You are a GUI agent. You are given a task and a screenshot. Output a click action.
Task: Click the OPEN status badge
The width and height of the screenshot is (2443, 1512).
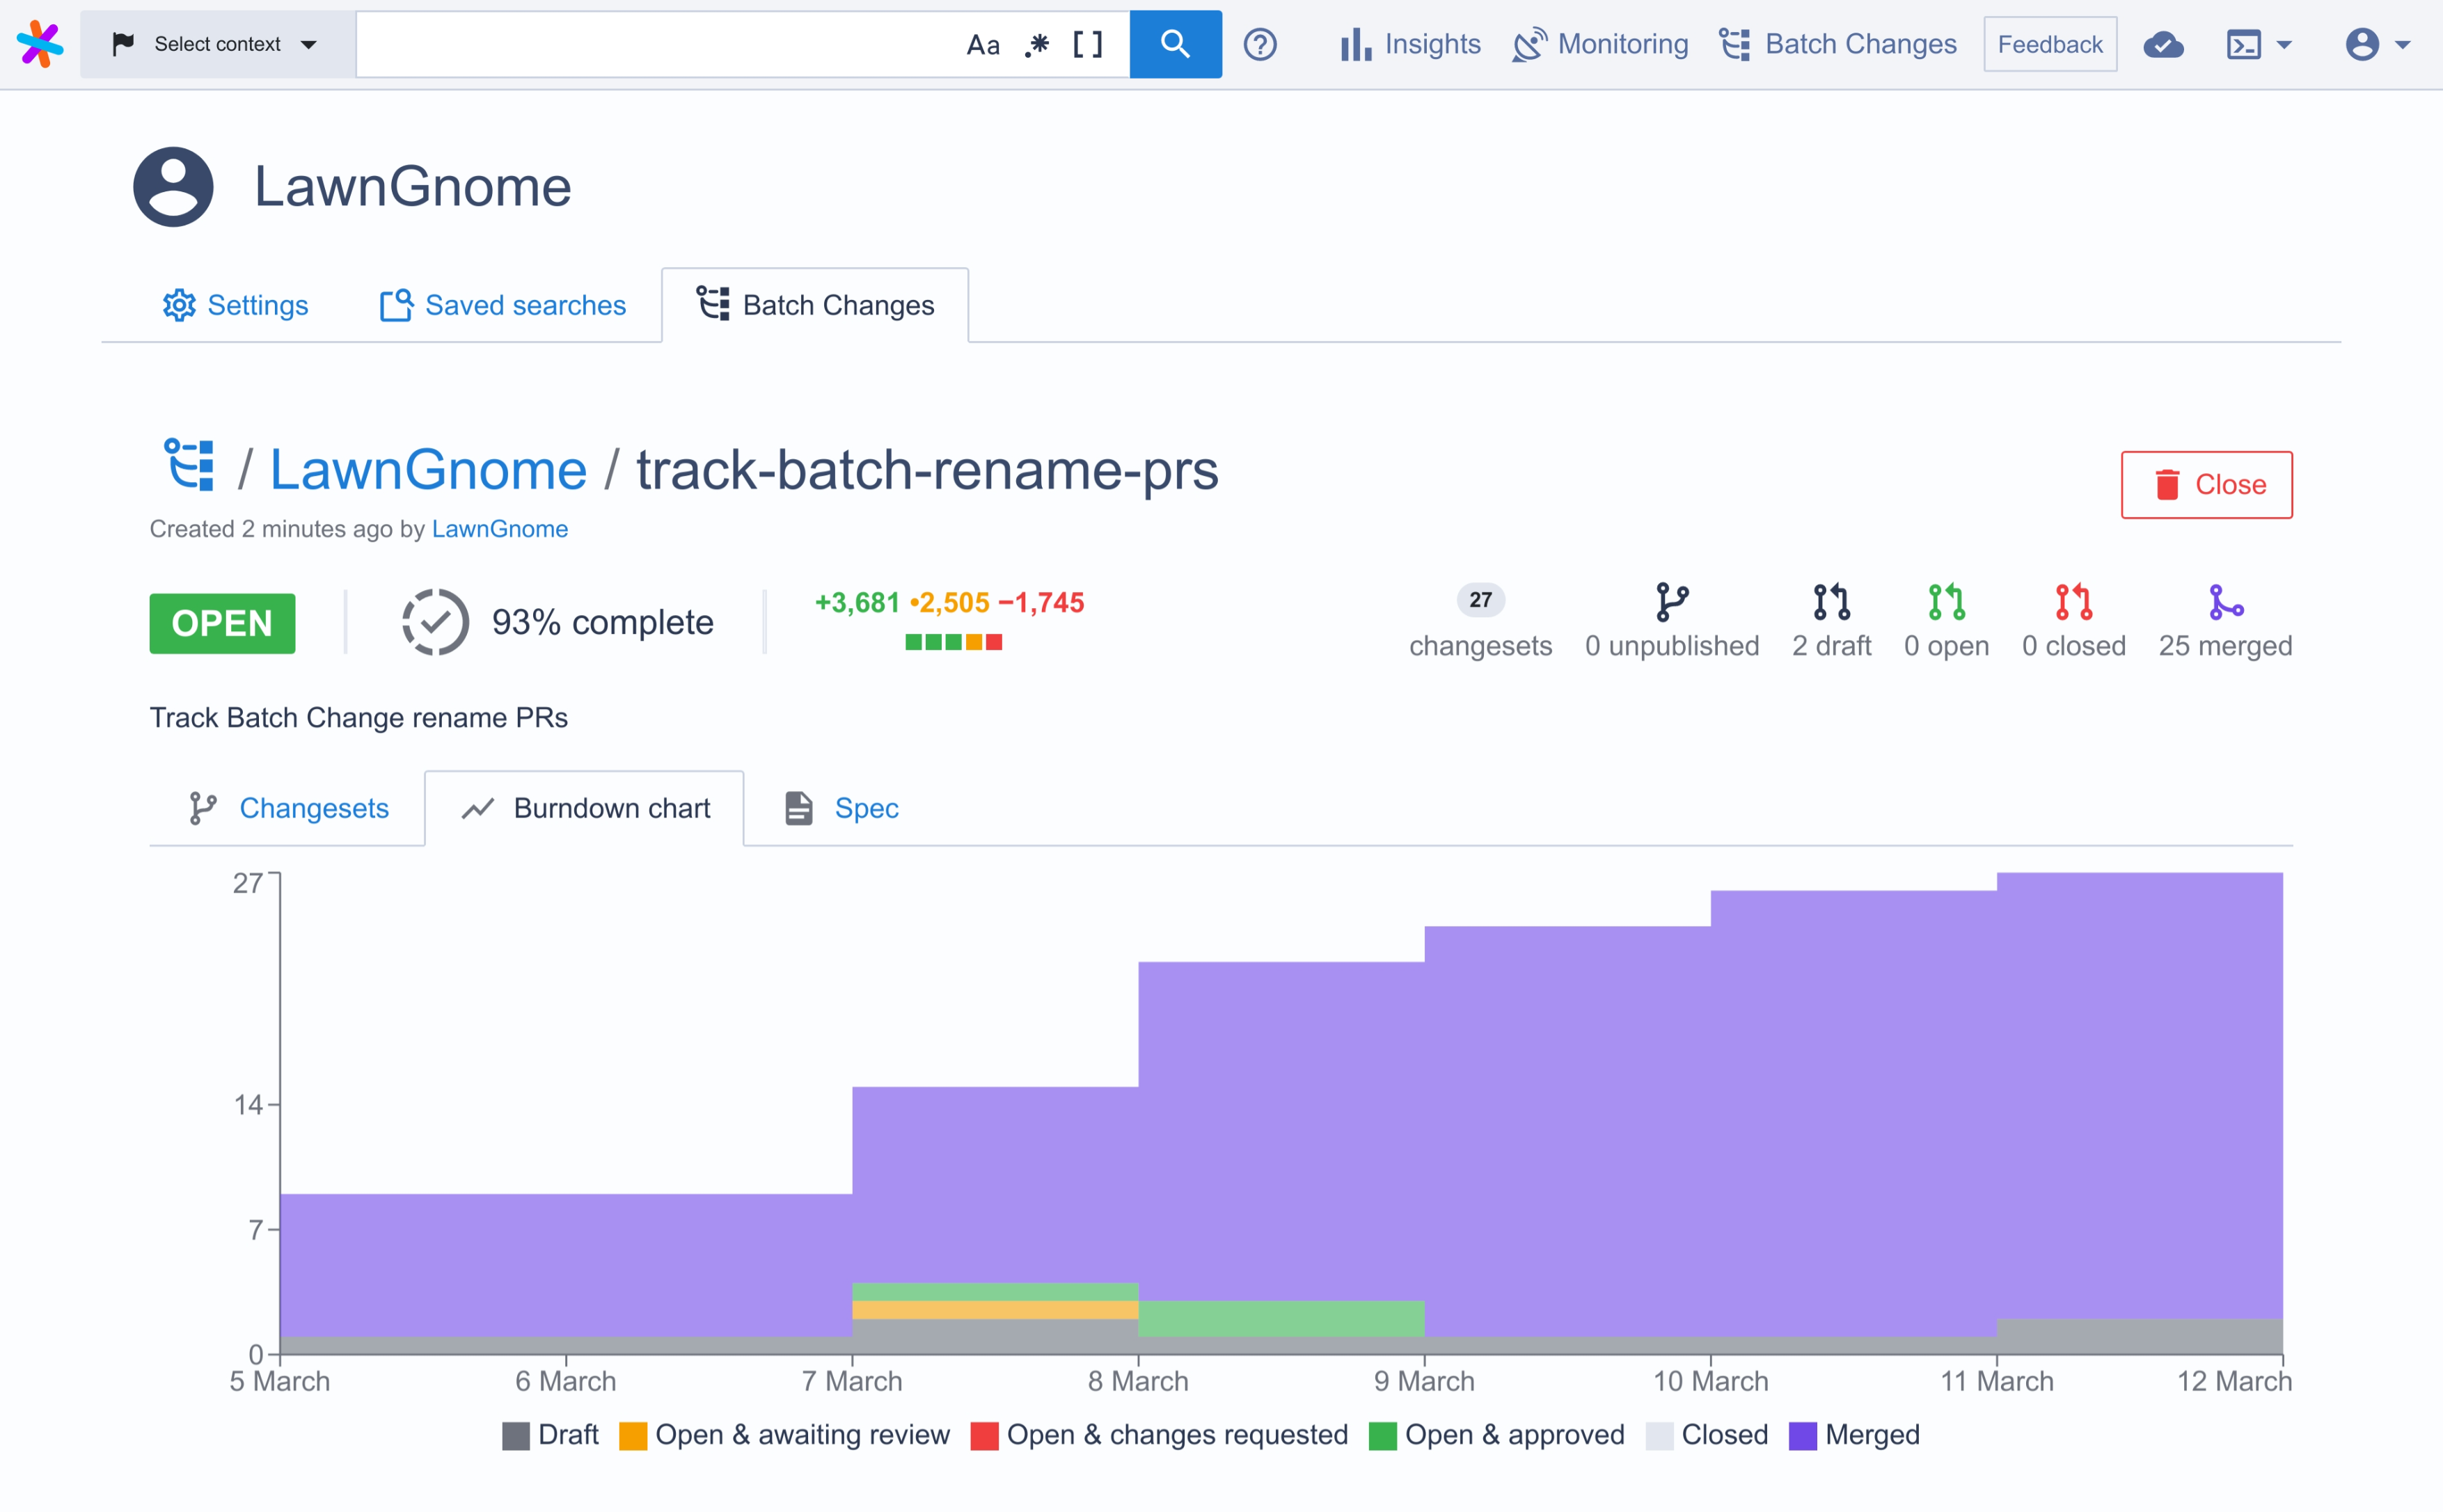pyautogui.click(x=222, y=623)
